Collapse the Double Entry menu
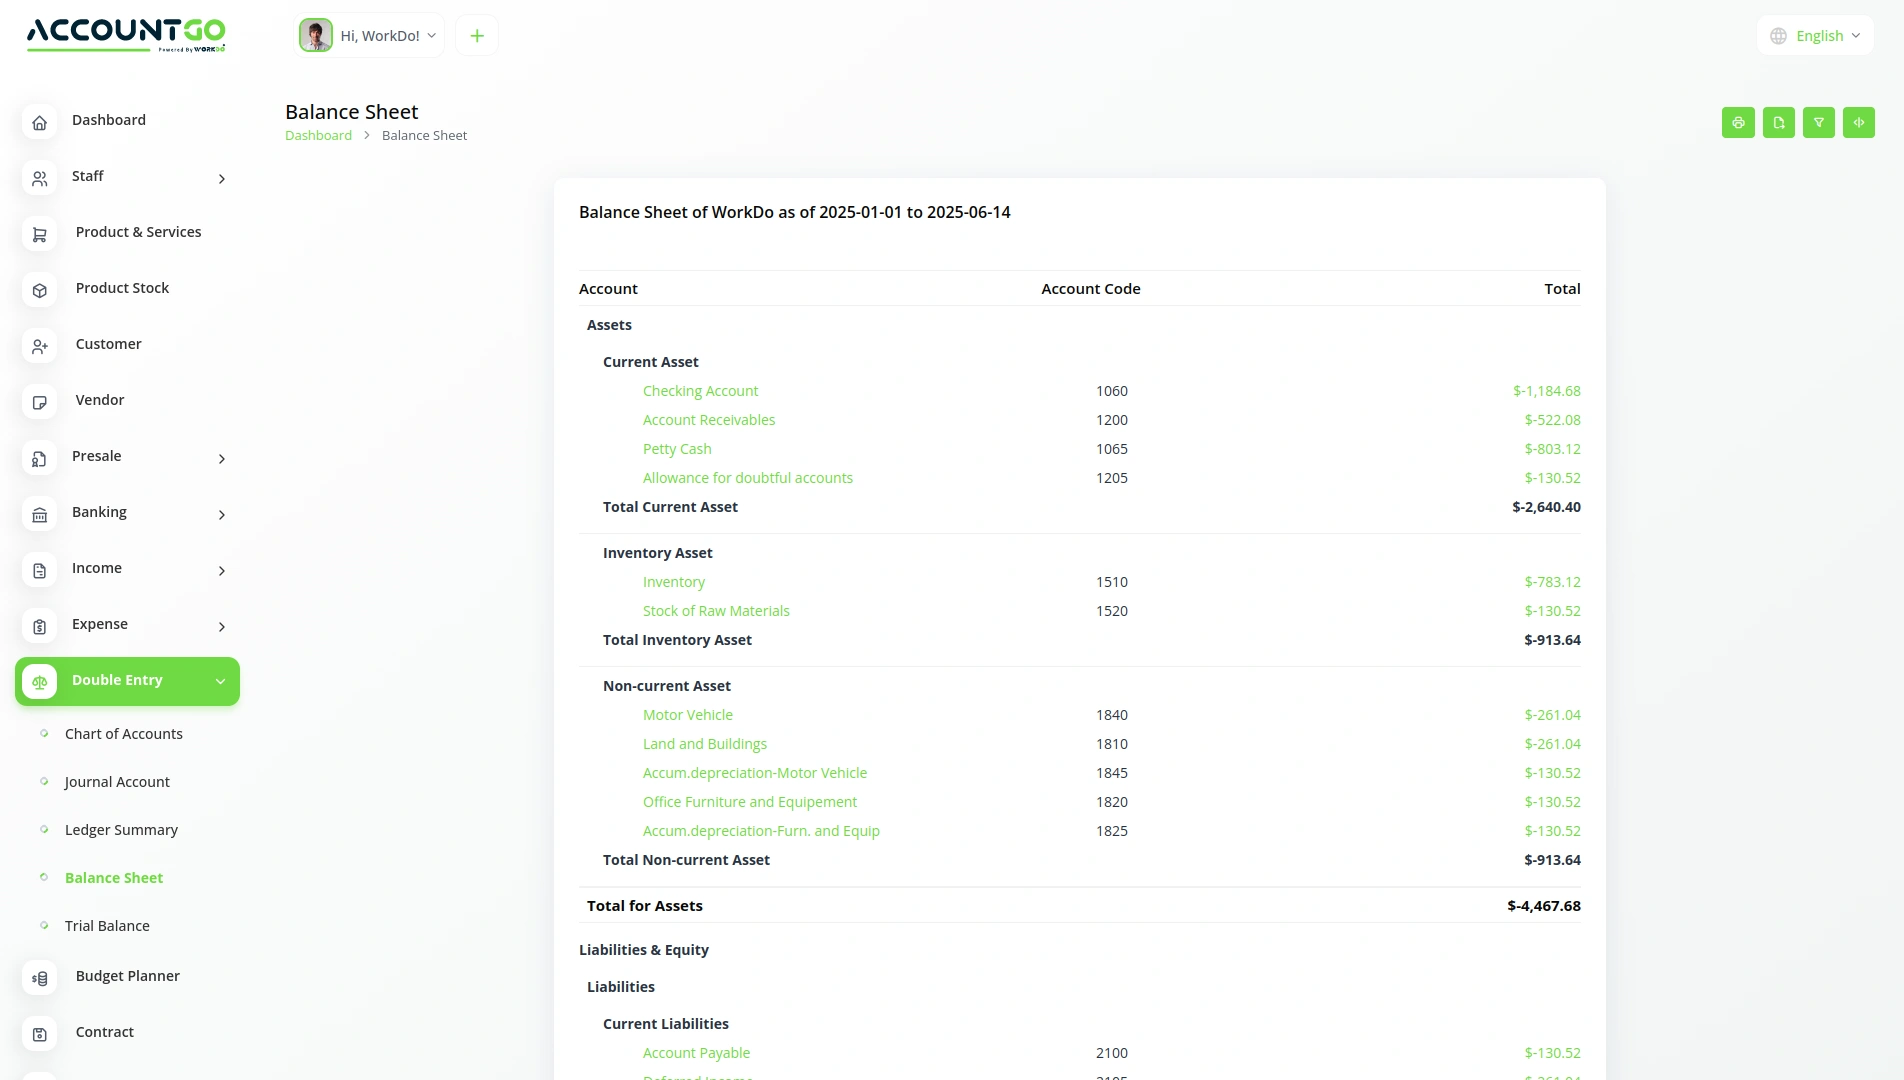Image resolution: width=1904 pixels, height=1080 pixels. coord(220,681)
